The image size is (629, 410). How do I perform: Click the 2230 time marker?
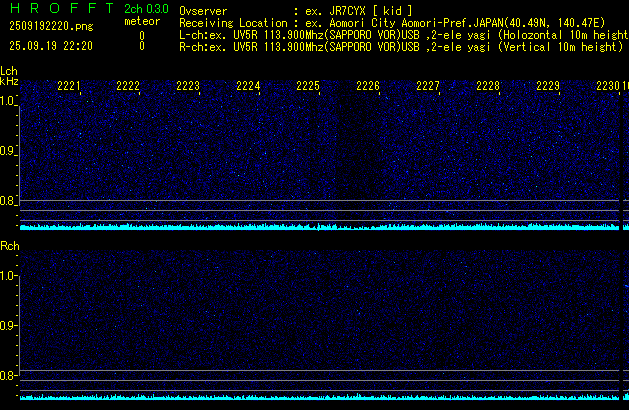(607, 87)
